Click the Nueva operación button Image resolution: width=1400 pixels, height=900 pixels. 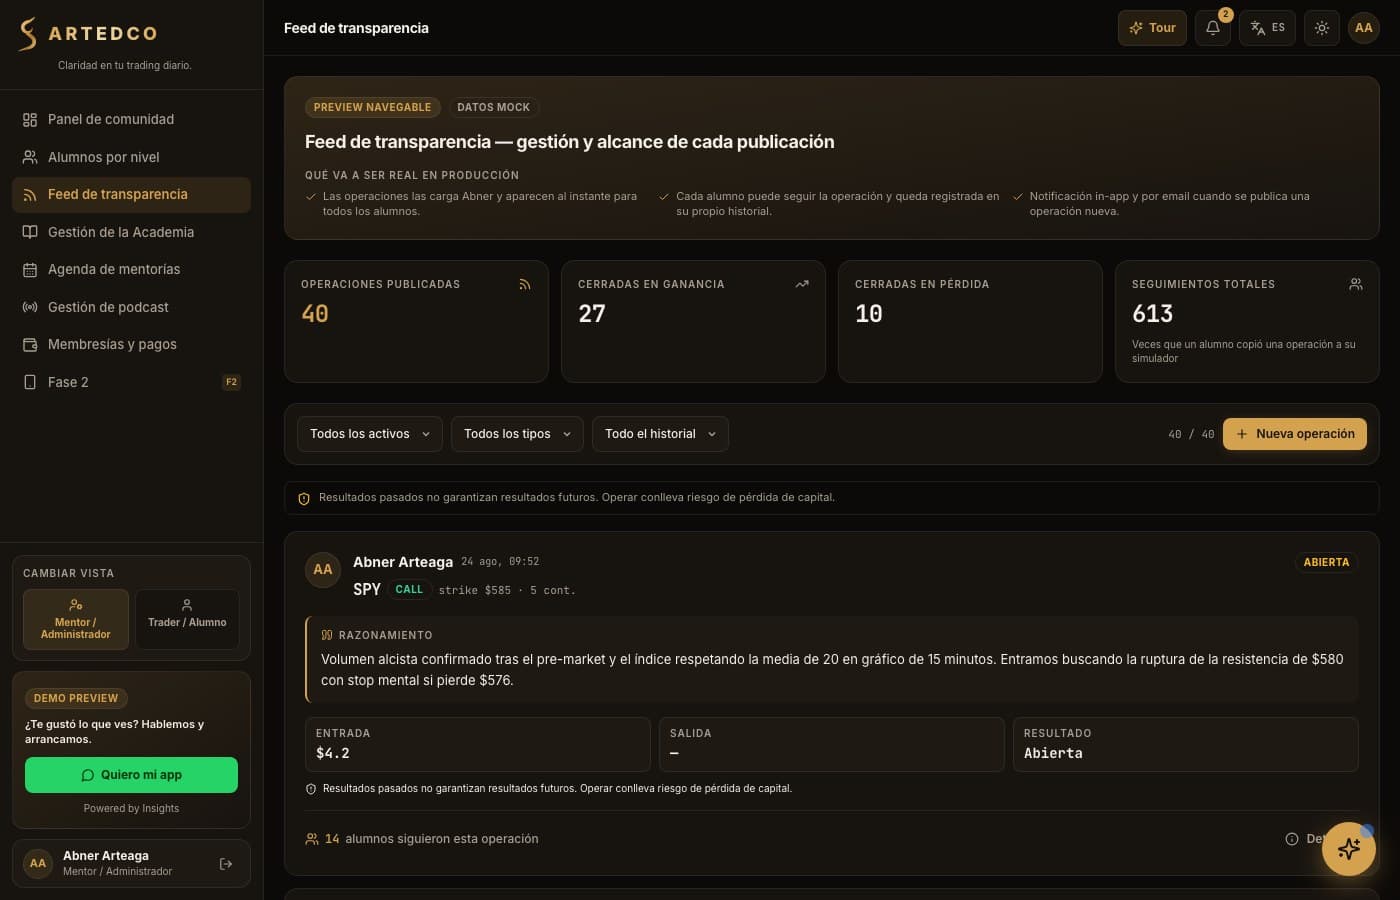tap(1295, 434)
